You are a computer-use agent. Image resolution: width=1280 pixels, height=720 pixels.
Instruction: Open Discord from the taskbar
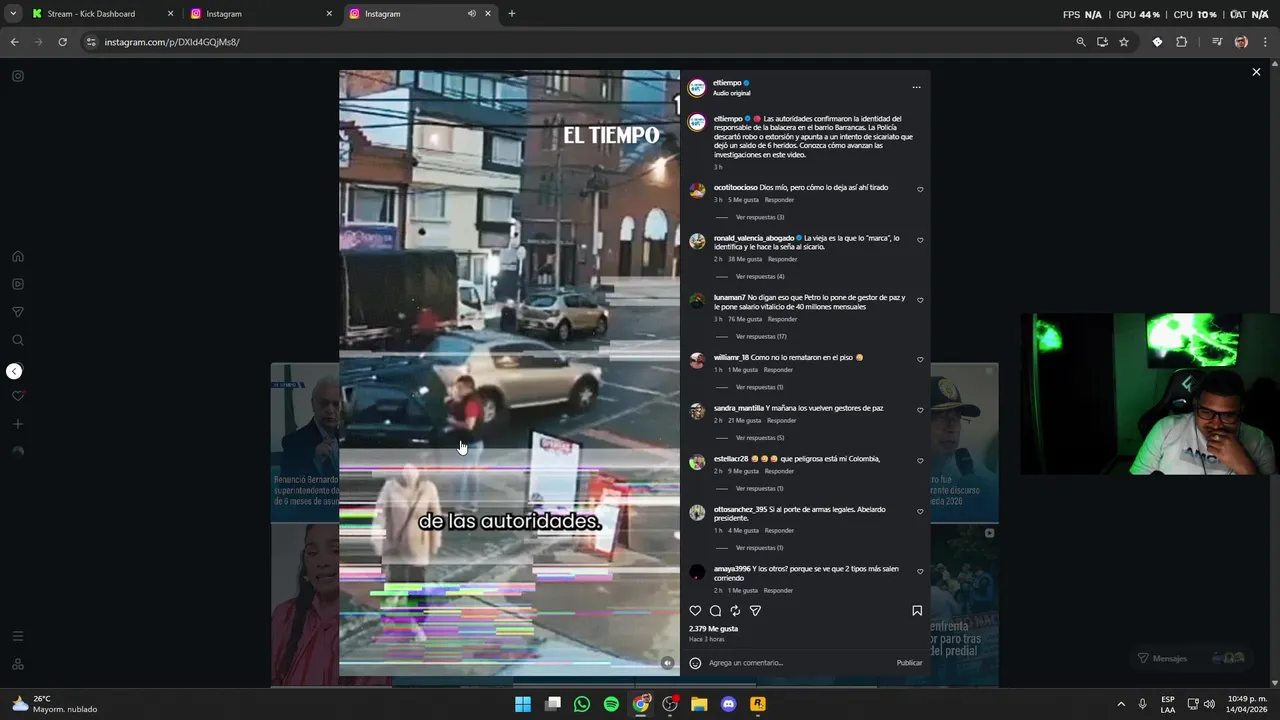728,704
